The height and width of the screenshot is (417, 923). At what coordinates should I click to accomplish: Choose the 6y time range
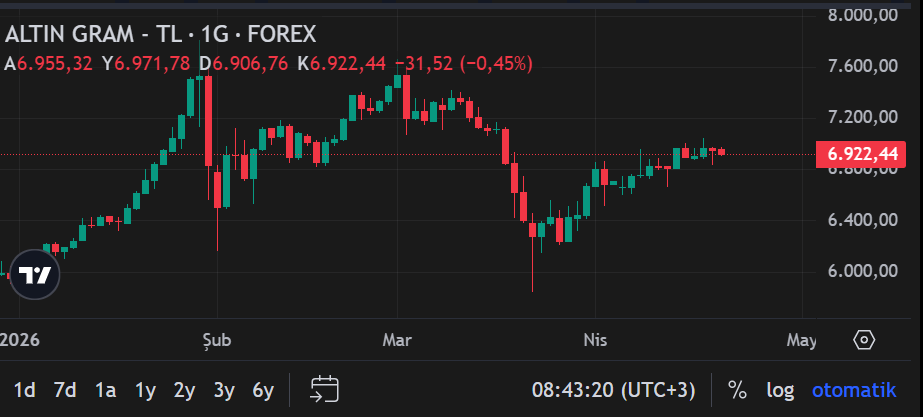point(263,389)
